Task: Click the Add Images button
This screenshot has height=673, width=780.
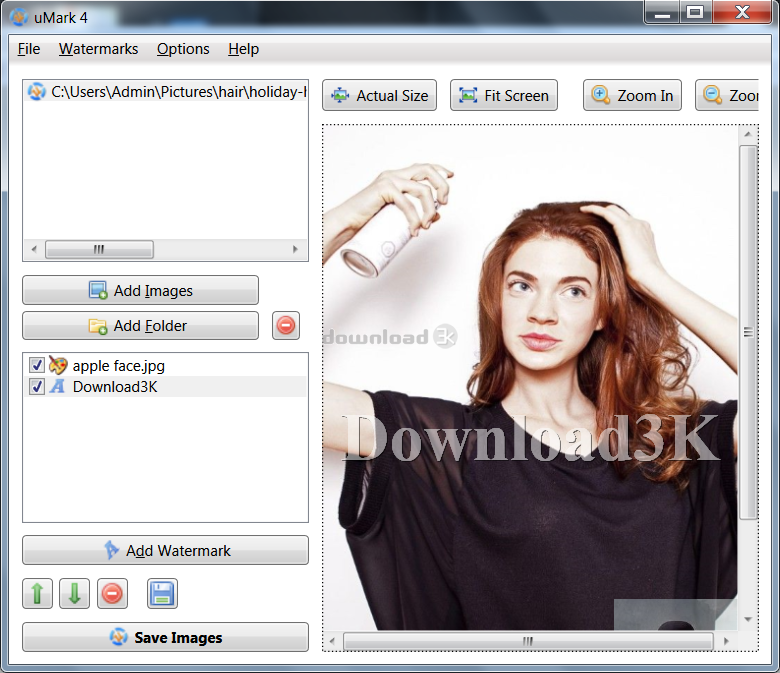Action: tap(140, 290)
